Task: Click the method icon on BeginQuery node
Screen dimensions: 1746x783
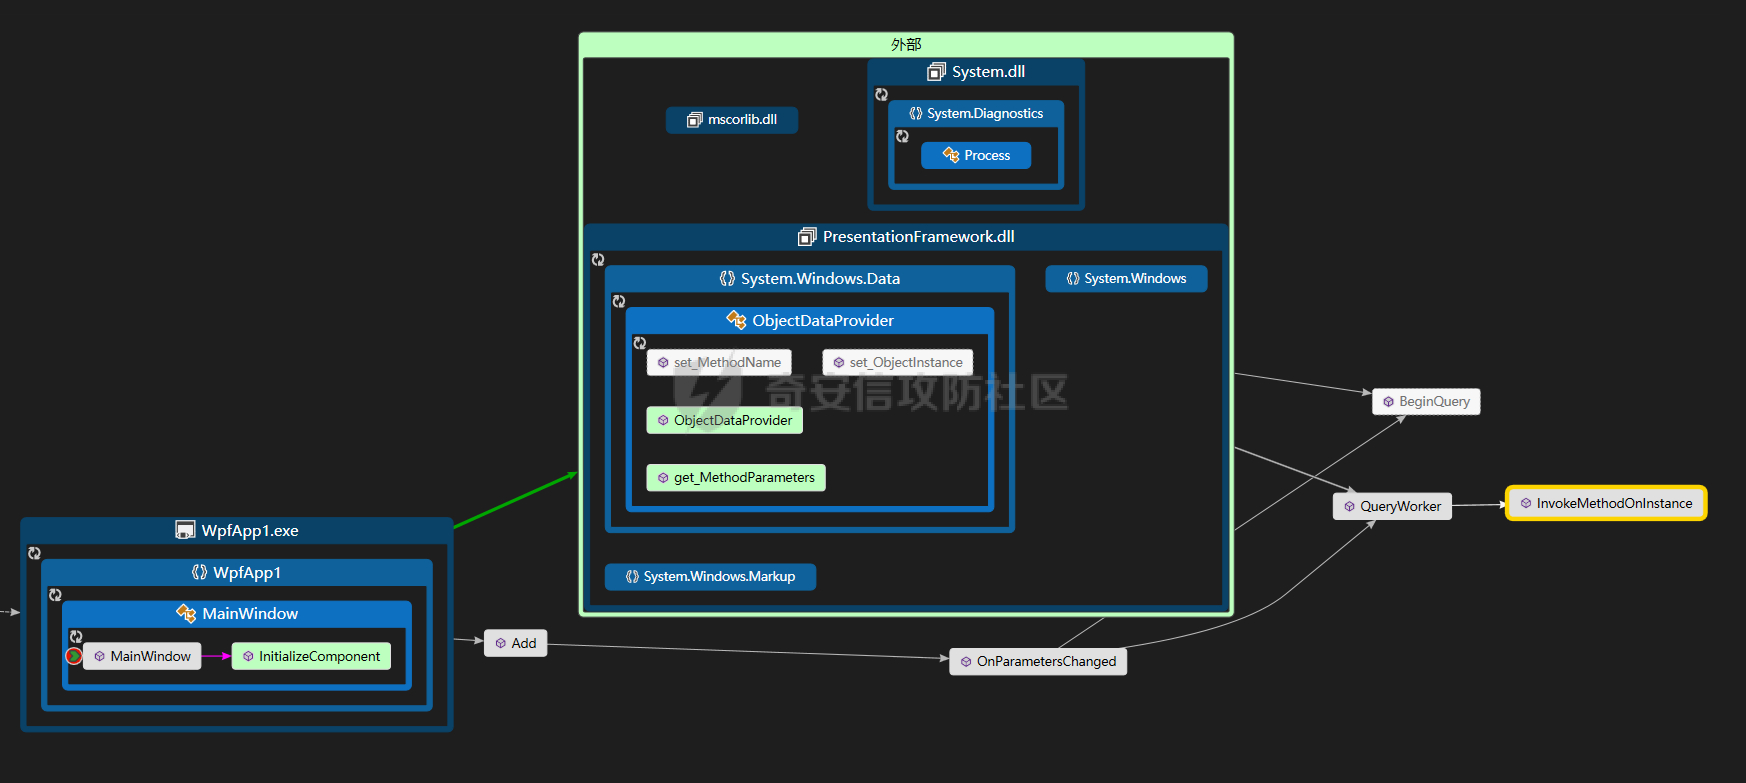Action: [x=1388, y=402]
